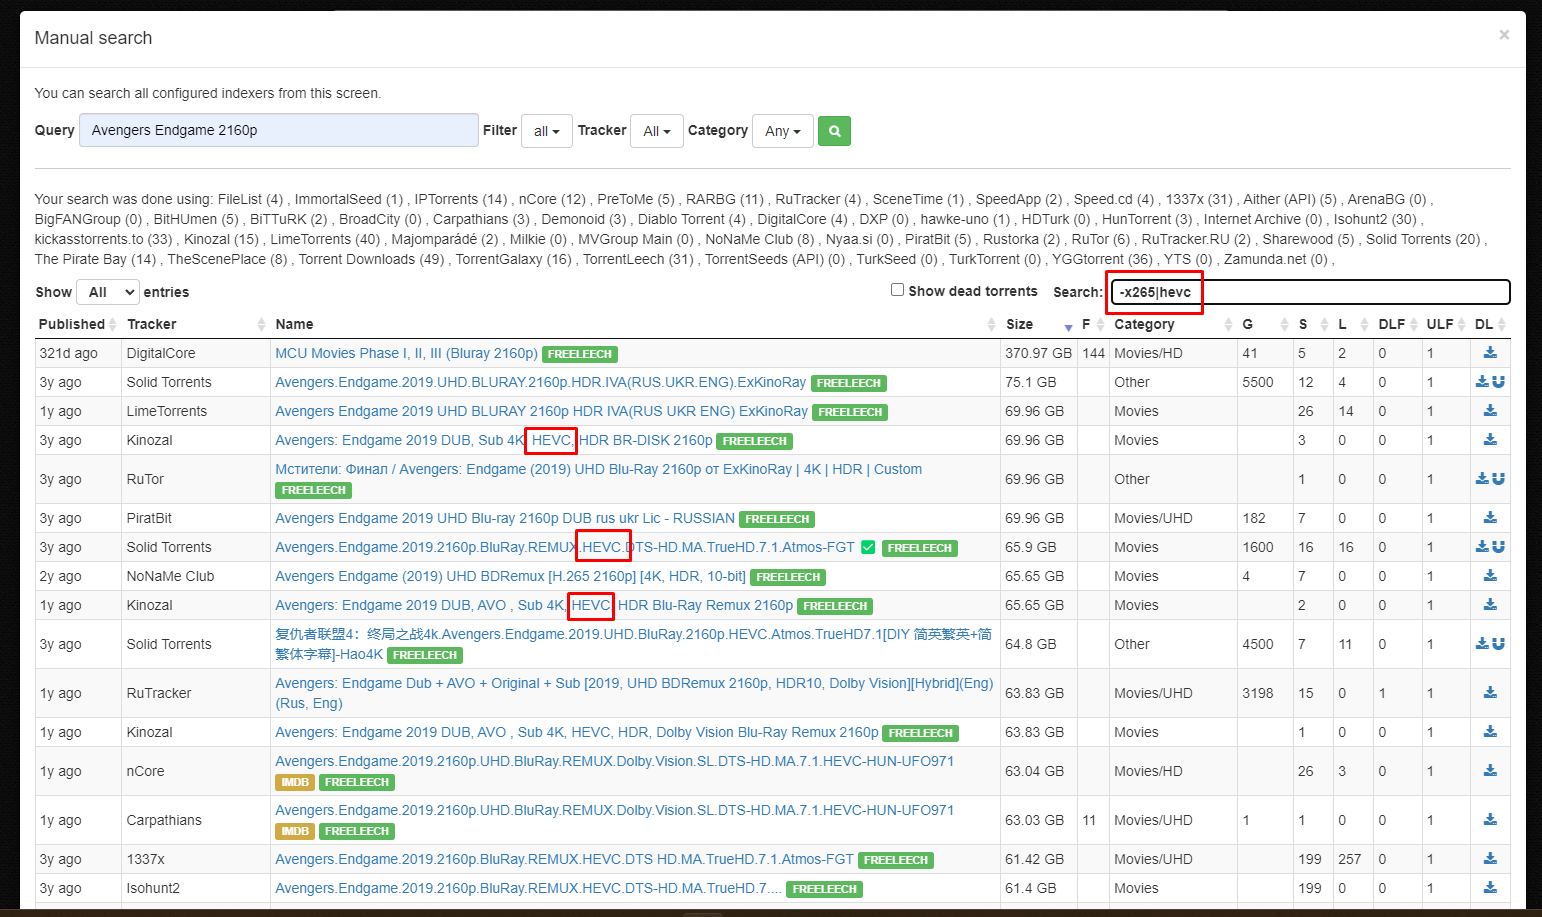Change the Show entries dropdown
The width and height of the screenshot is (1542, 917).
pos(107,291)
